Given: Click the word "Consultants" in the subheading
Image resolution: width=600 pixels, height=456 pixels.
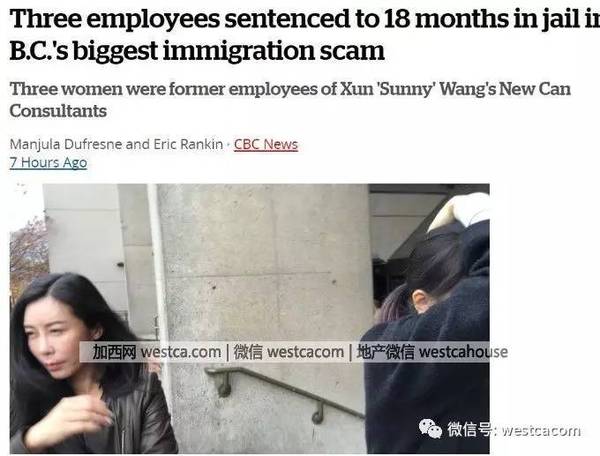Looking at the screenshot, I should (58, 111).
